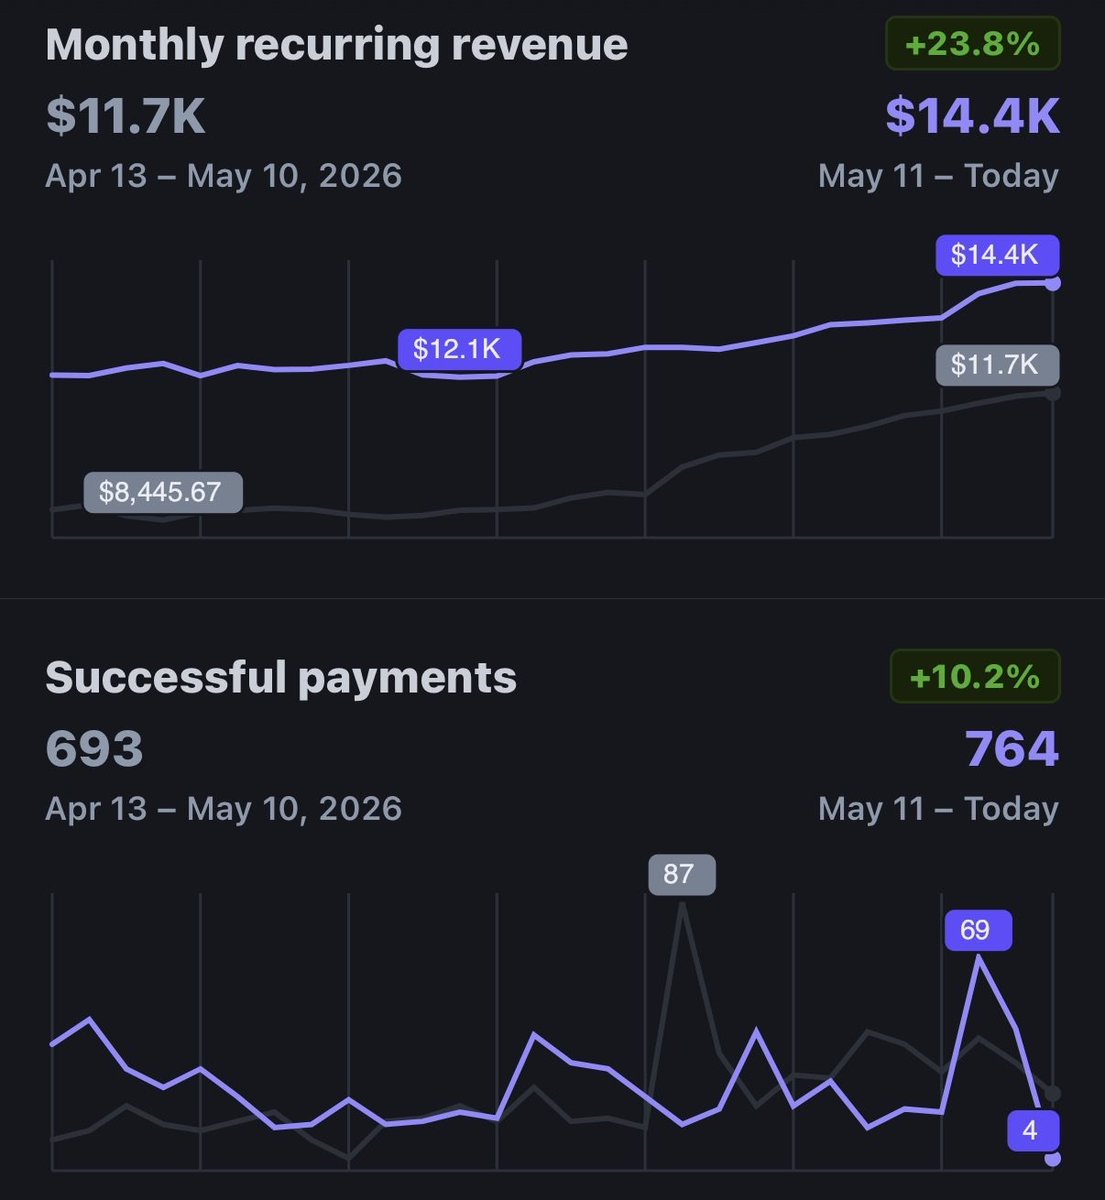The height and width of the screenshot is (1200, 1105).
Task: Select the $11.7K previous period revenue total
Action: click(x=125, y=115)
